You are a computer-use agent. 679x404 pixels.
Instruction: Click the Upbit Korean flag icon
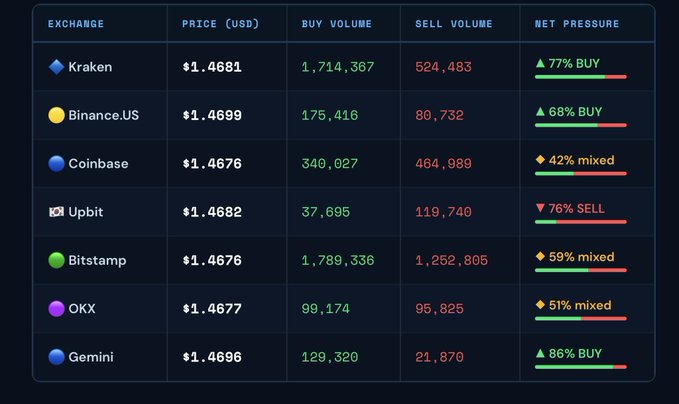coord(56,212)
